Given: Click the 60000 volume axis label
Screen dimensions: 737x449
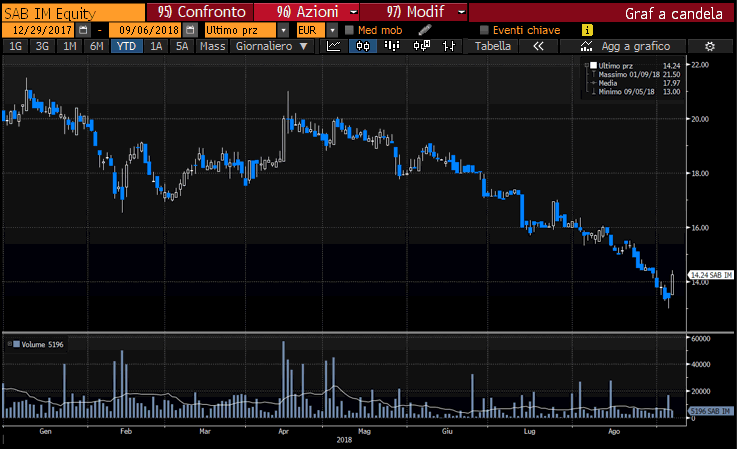Looking at the screenshot, I should click(x=701, y=339).
